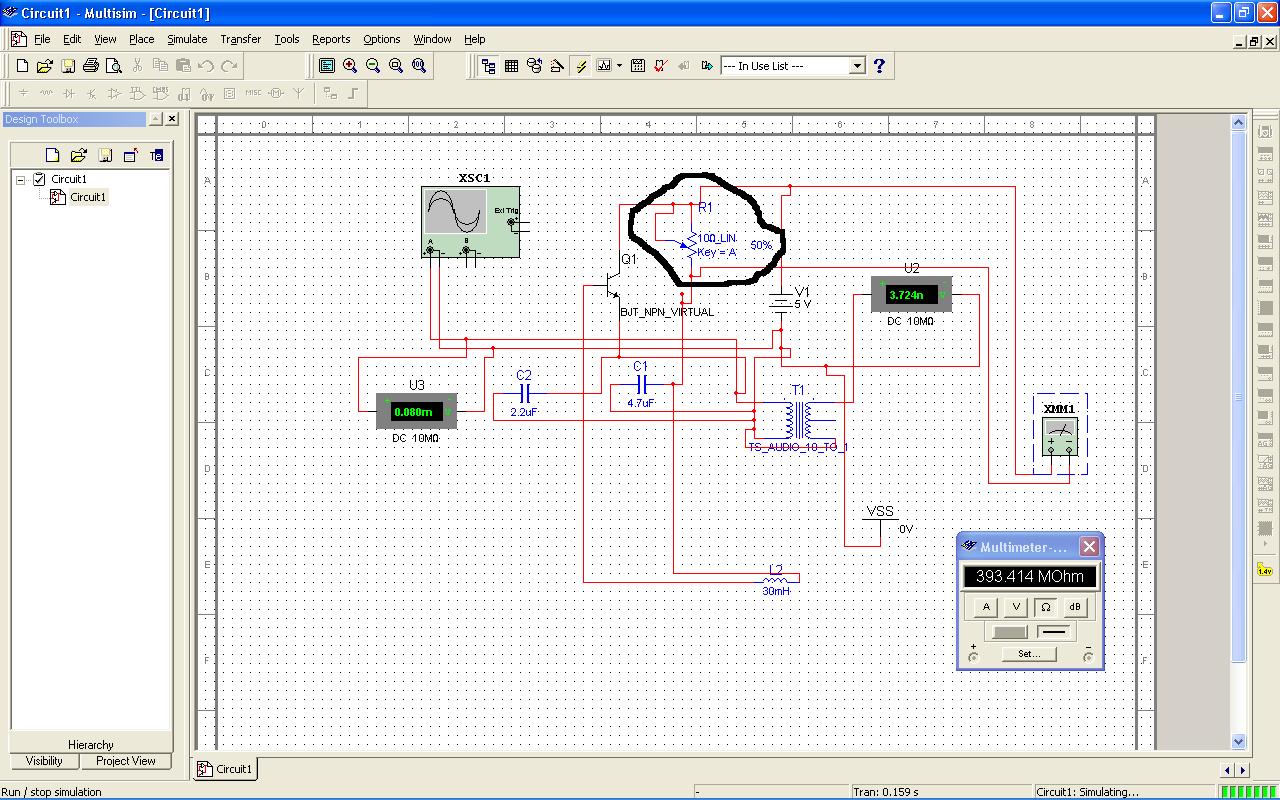The image size is (1280, 800).
Task: Switch to the Visibility tab
Action: (44, 761)
